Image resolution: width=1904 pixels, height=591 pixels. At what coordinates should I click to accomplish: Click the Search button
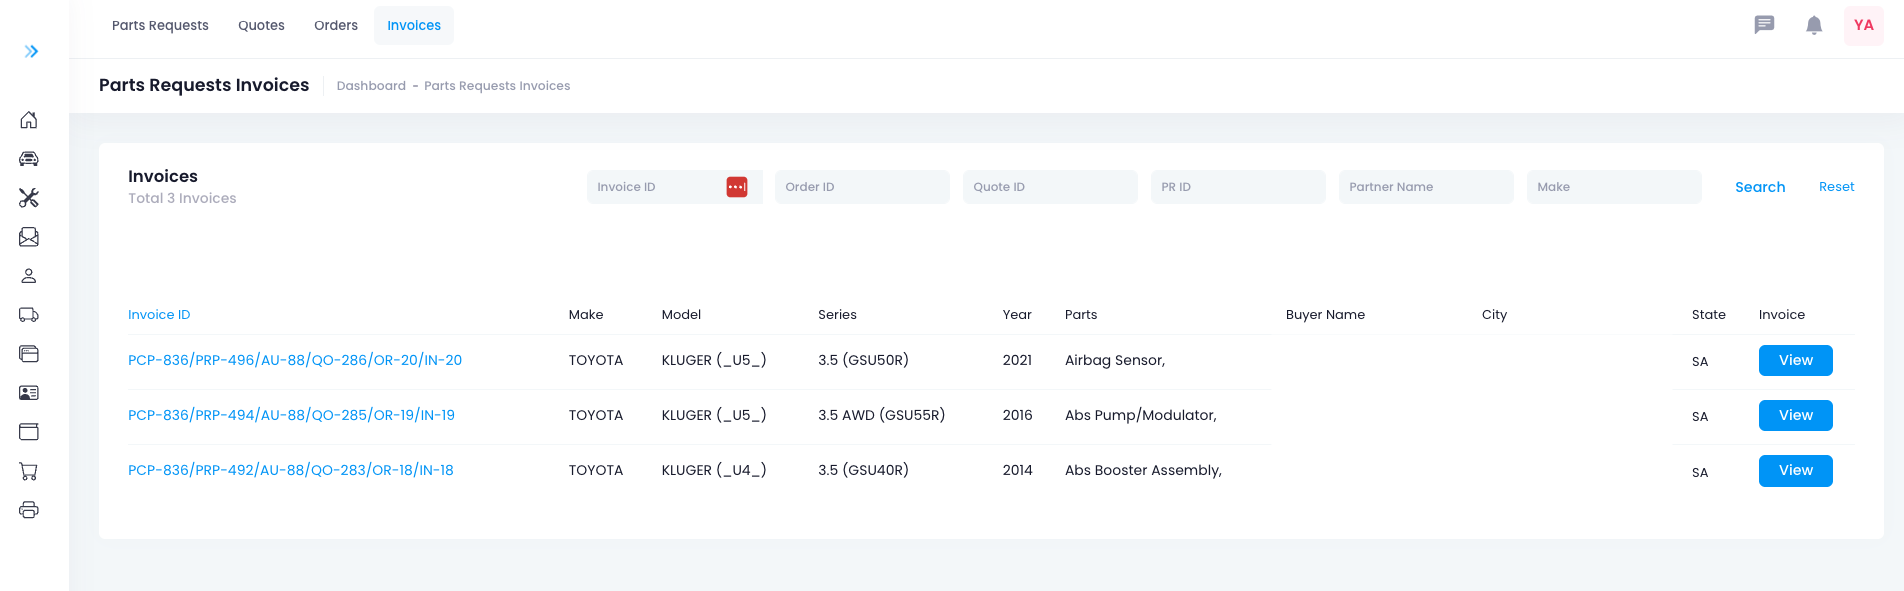tap(1760, 187)
